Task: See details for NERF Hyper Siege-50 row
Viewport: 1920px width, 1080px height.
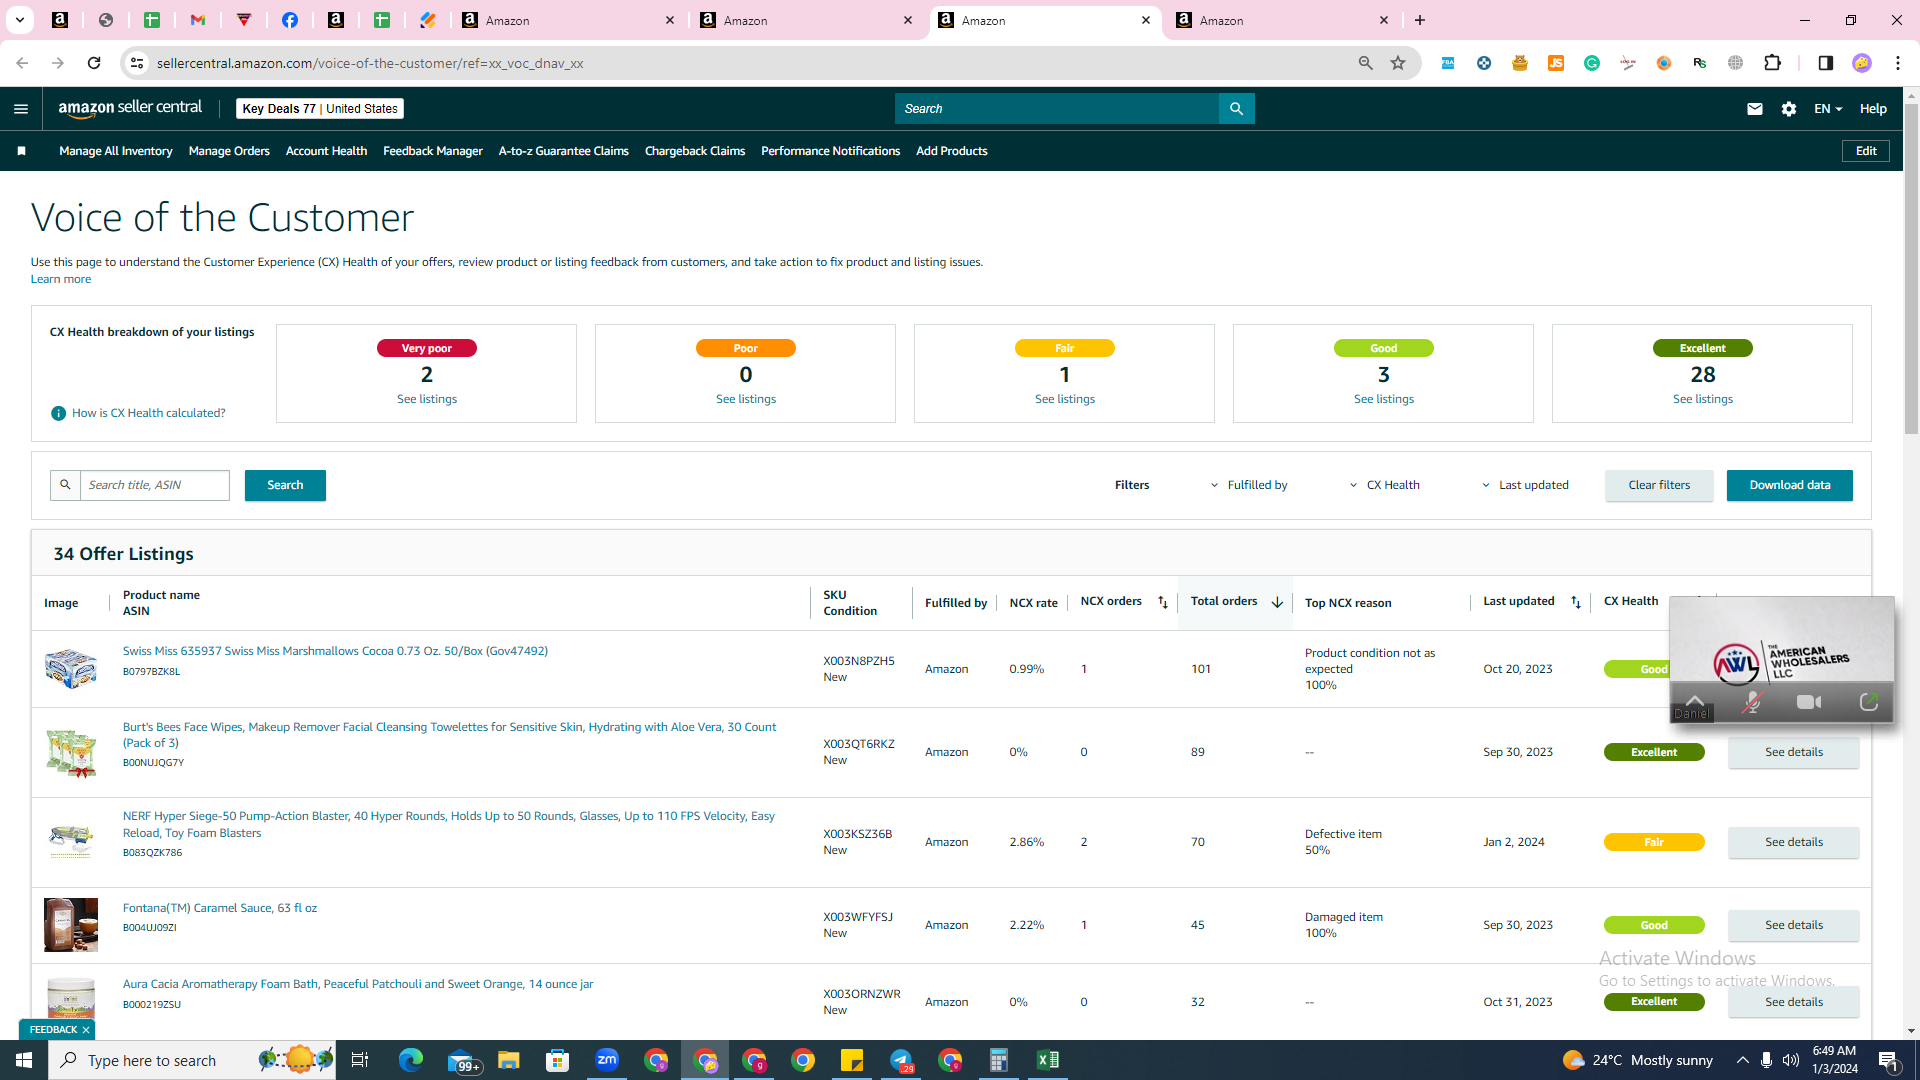Action: click(x=1794, y=842)
